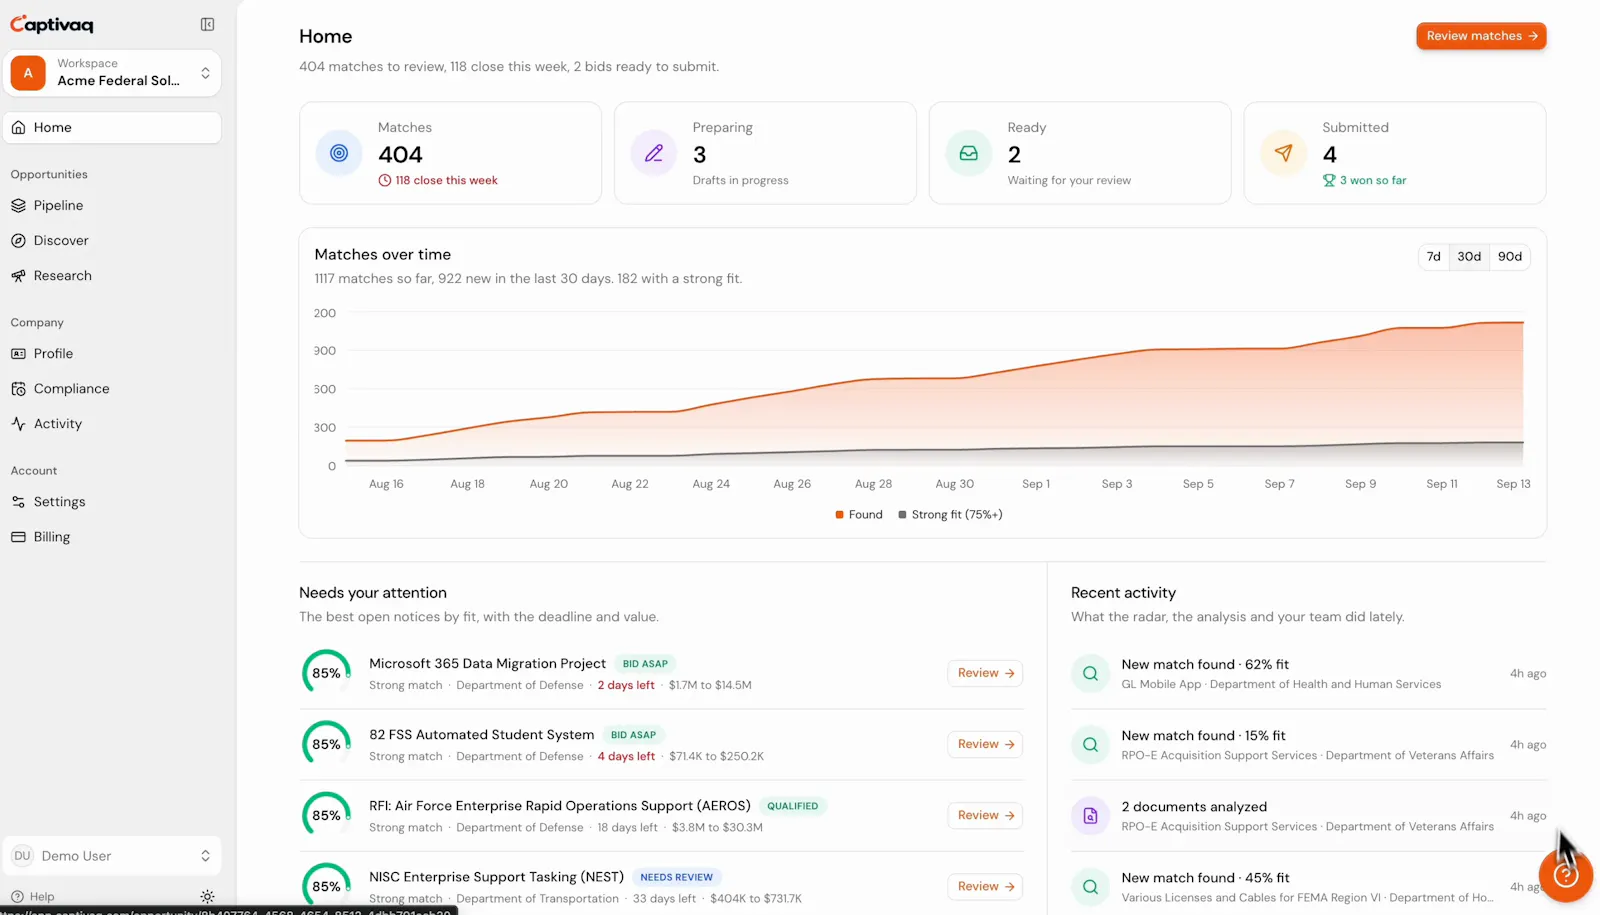The image size is (1600, 915).
Task: Open the Acme Federal workspace switcher
Action: coord(112,72)
